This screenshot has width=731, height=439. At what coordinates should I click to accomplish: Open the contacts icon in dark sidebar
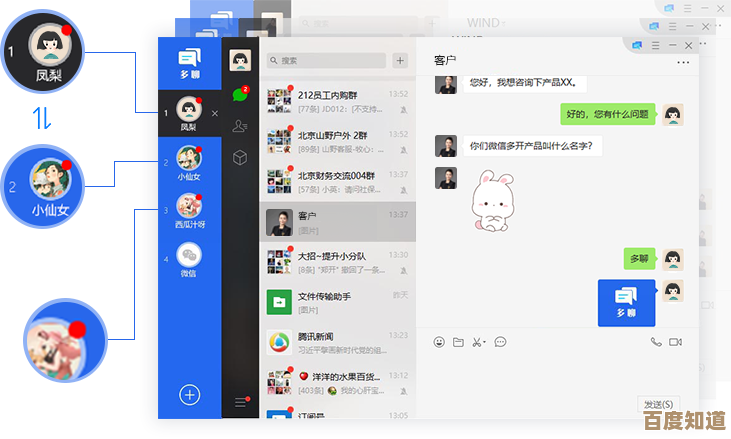click(240, 126)
